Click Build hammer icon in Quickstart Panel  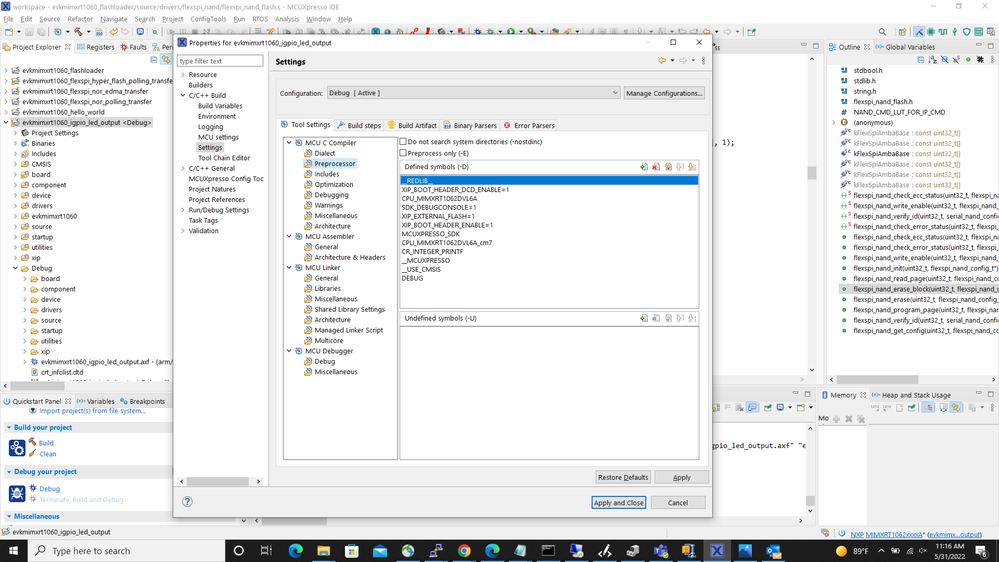click(x=33, y=442)
